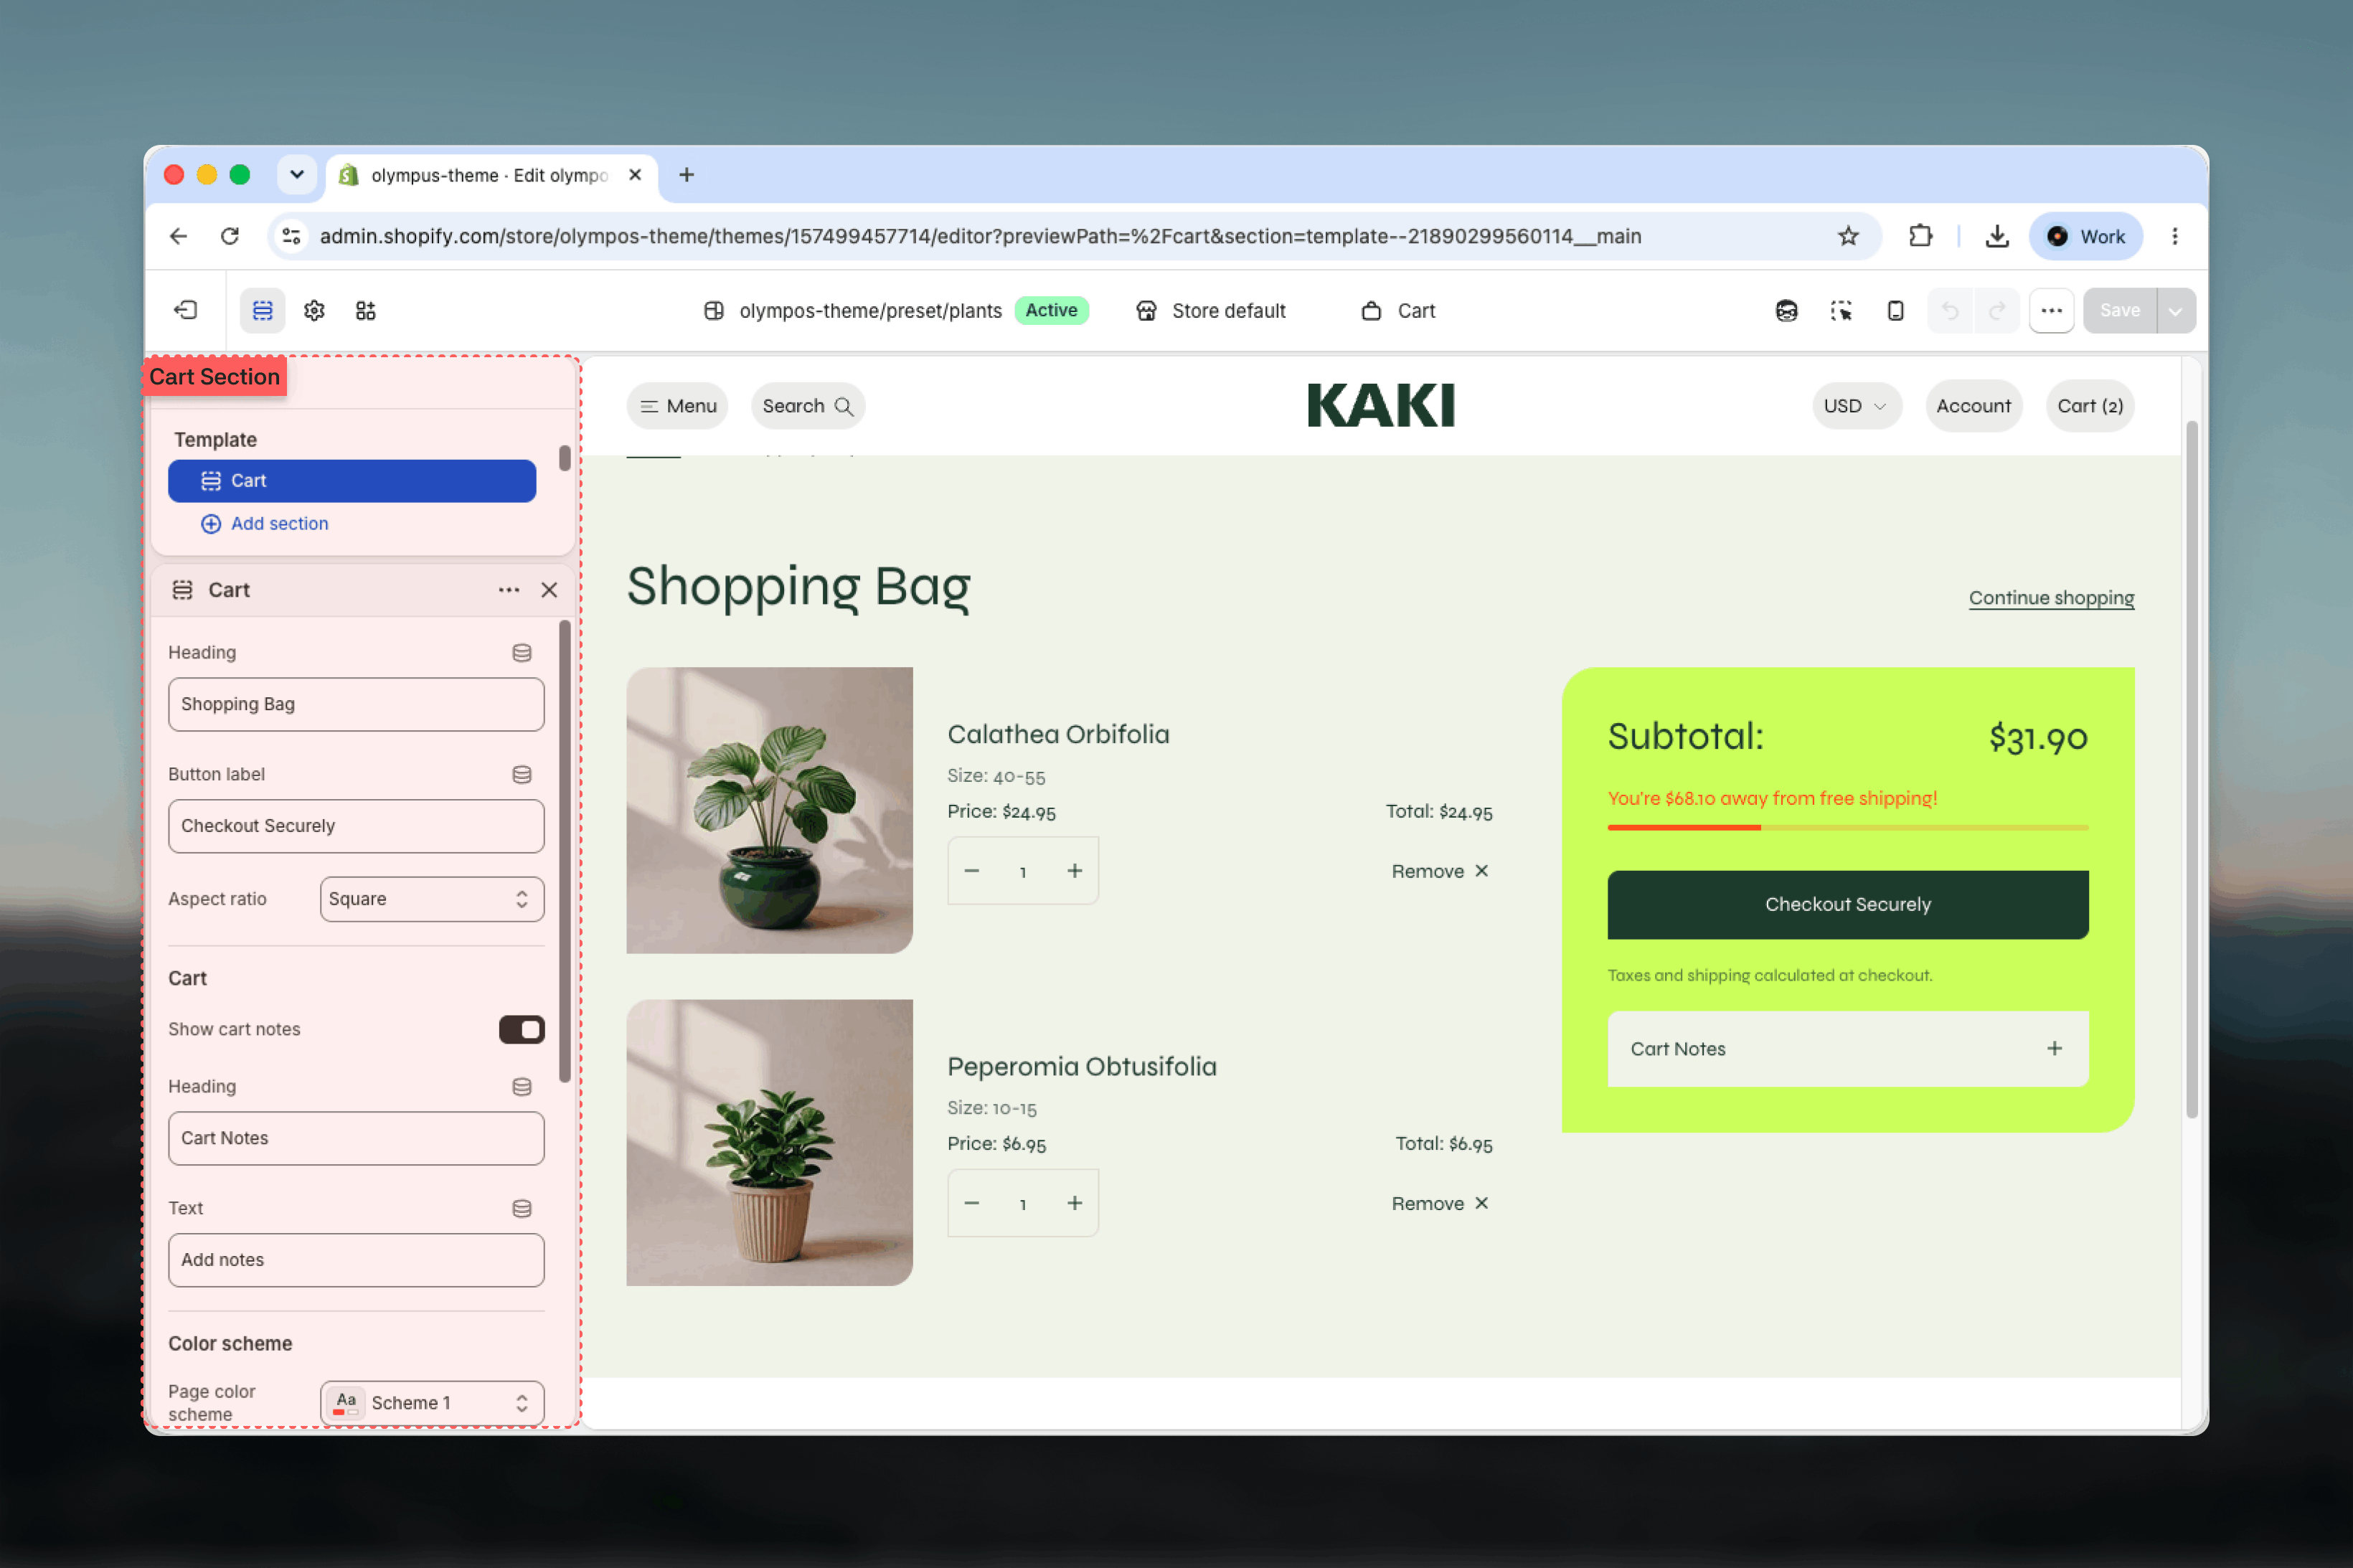This screenshot has width=2353, height=1568.
Task: Bookmark this page with star icon
Action: [1847, 236]
